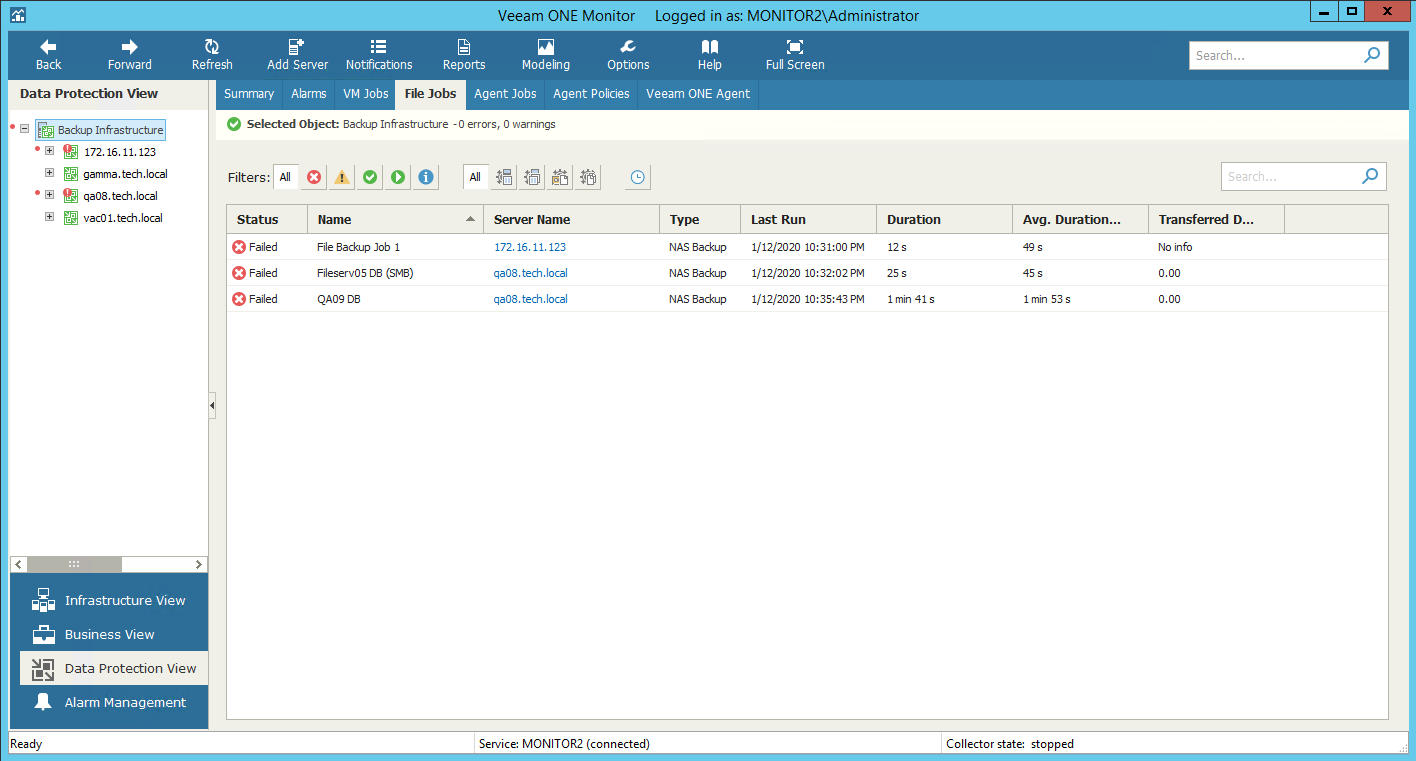Open the Notifications settings
1416x761 pixels.
tap(379, 55)
